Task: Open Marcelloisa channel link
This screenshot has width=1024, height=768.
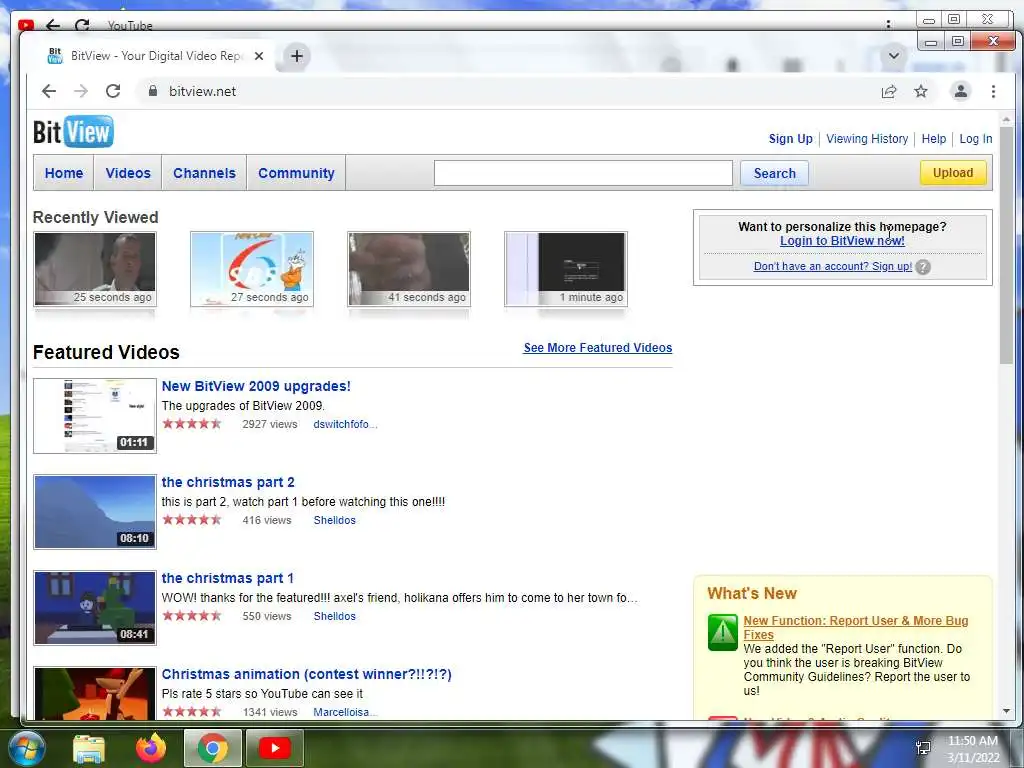Action: pos(345,712)
